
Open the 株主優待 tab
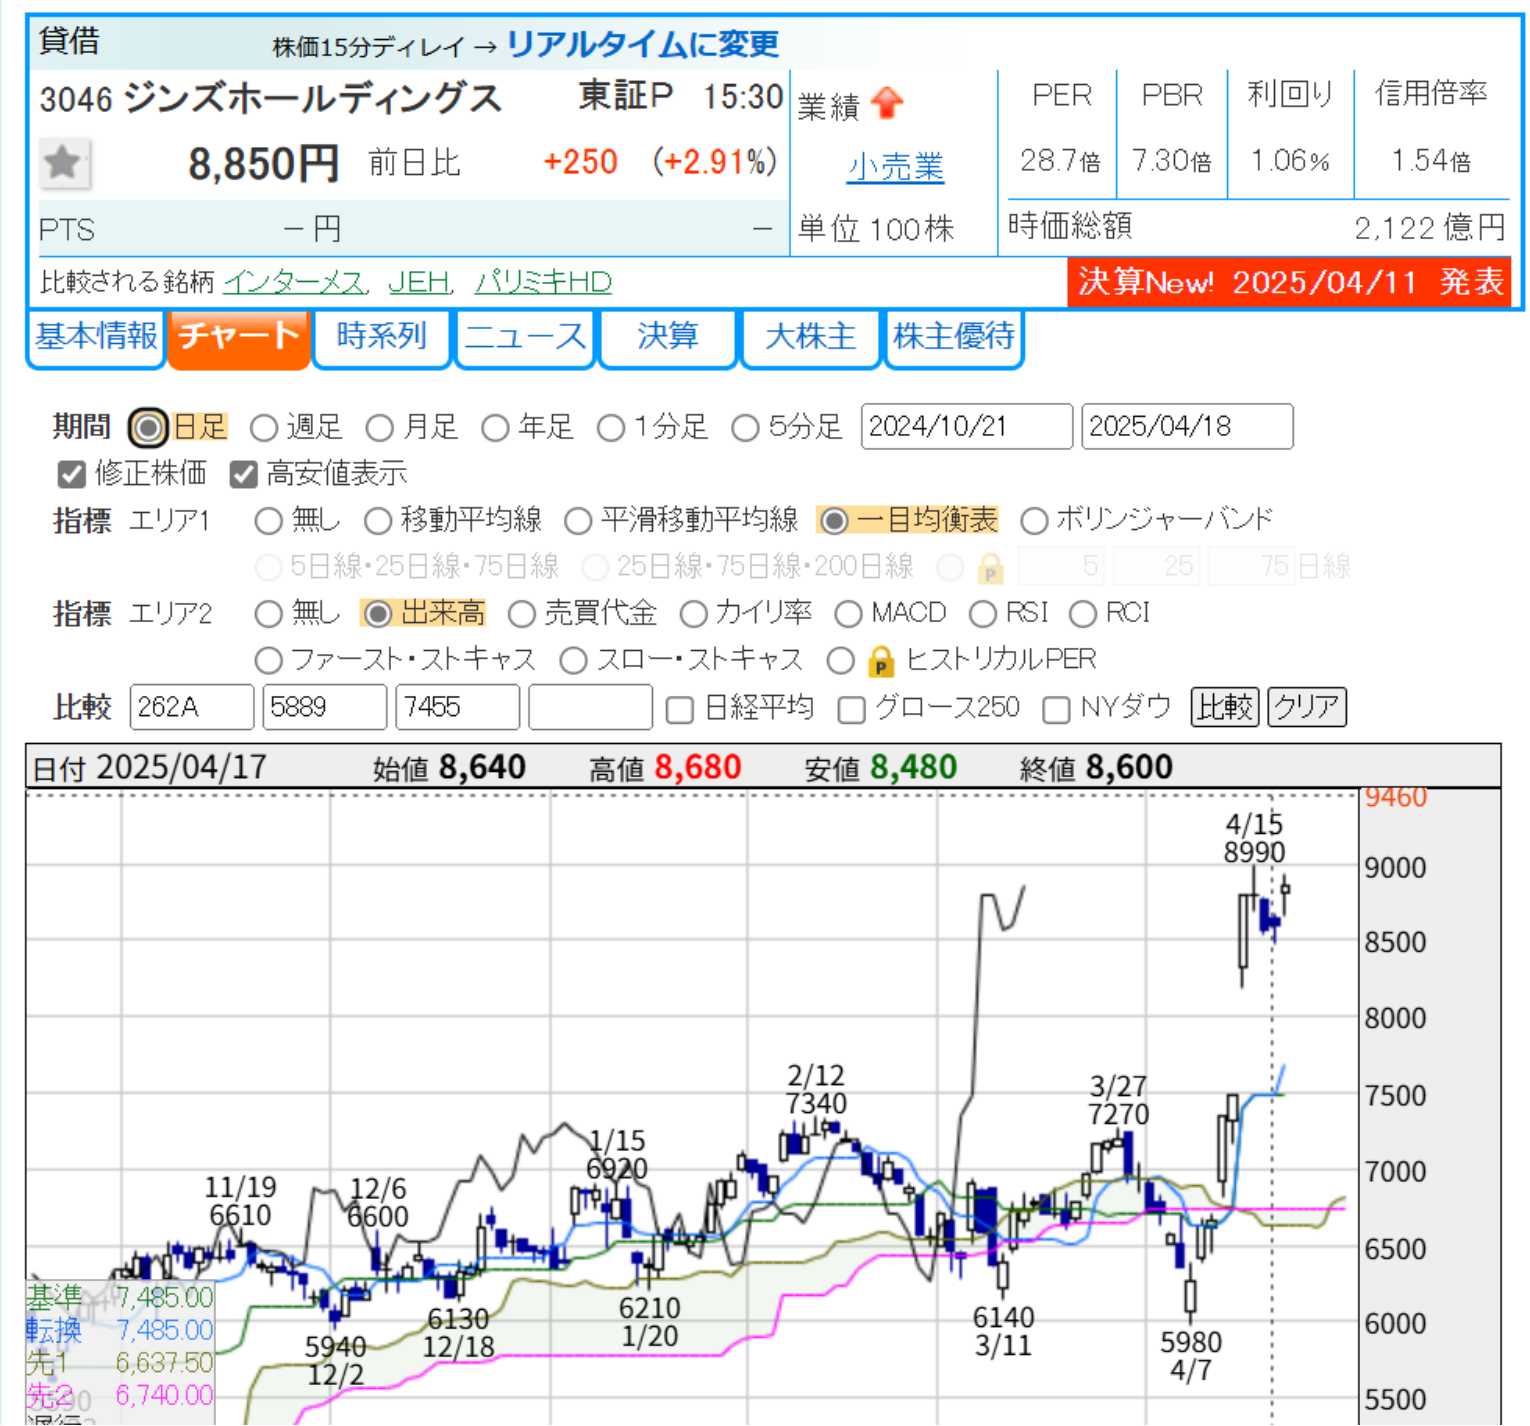coord(953,337)
